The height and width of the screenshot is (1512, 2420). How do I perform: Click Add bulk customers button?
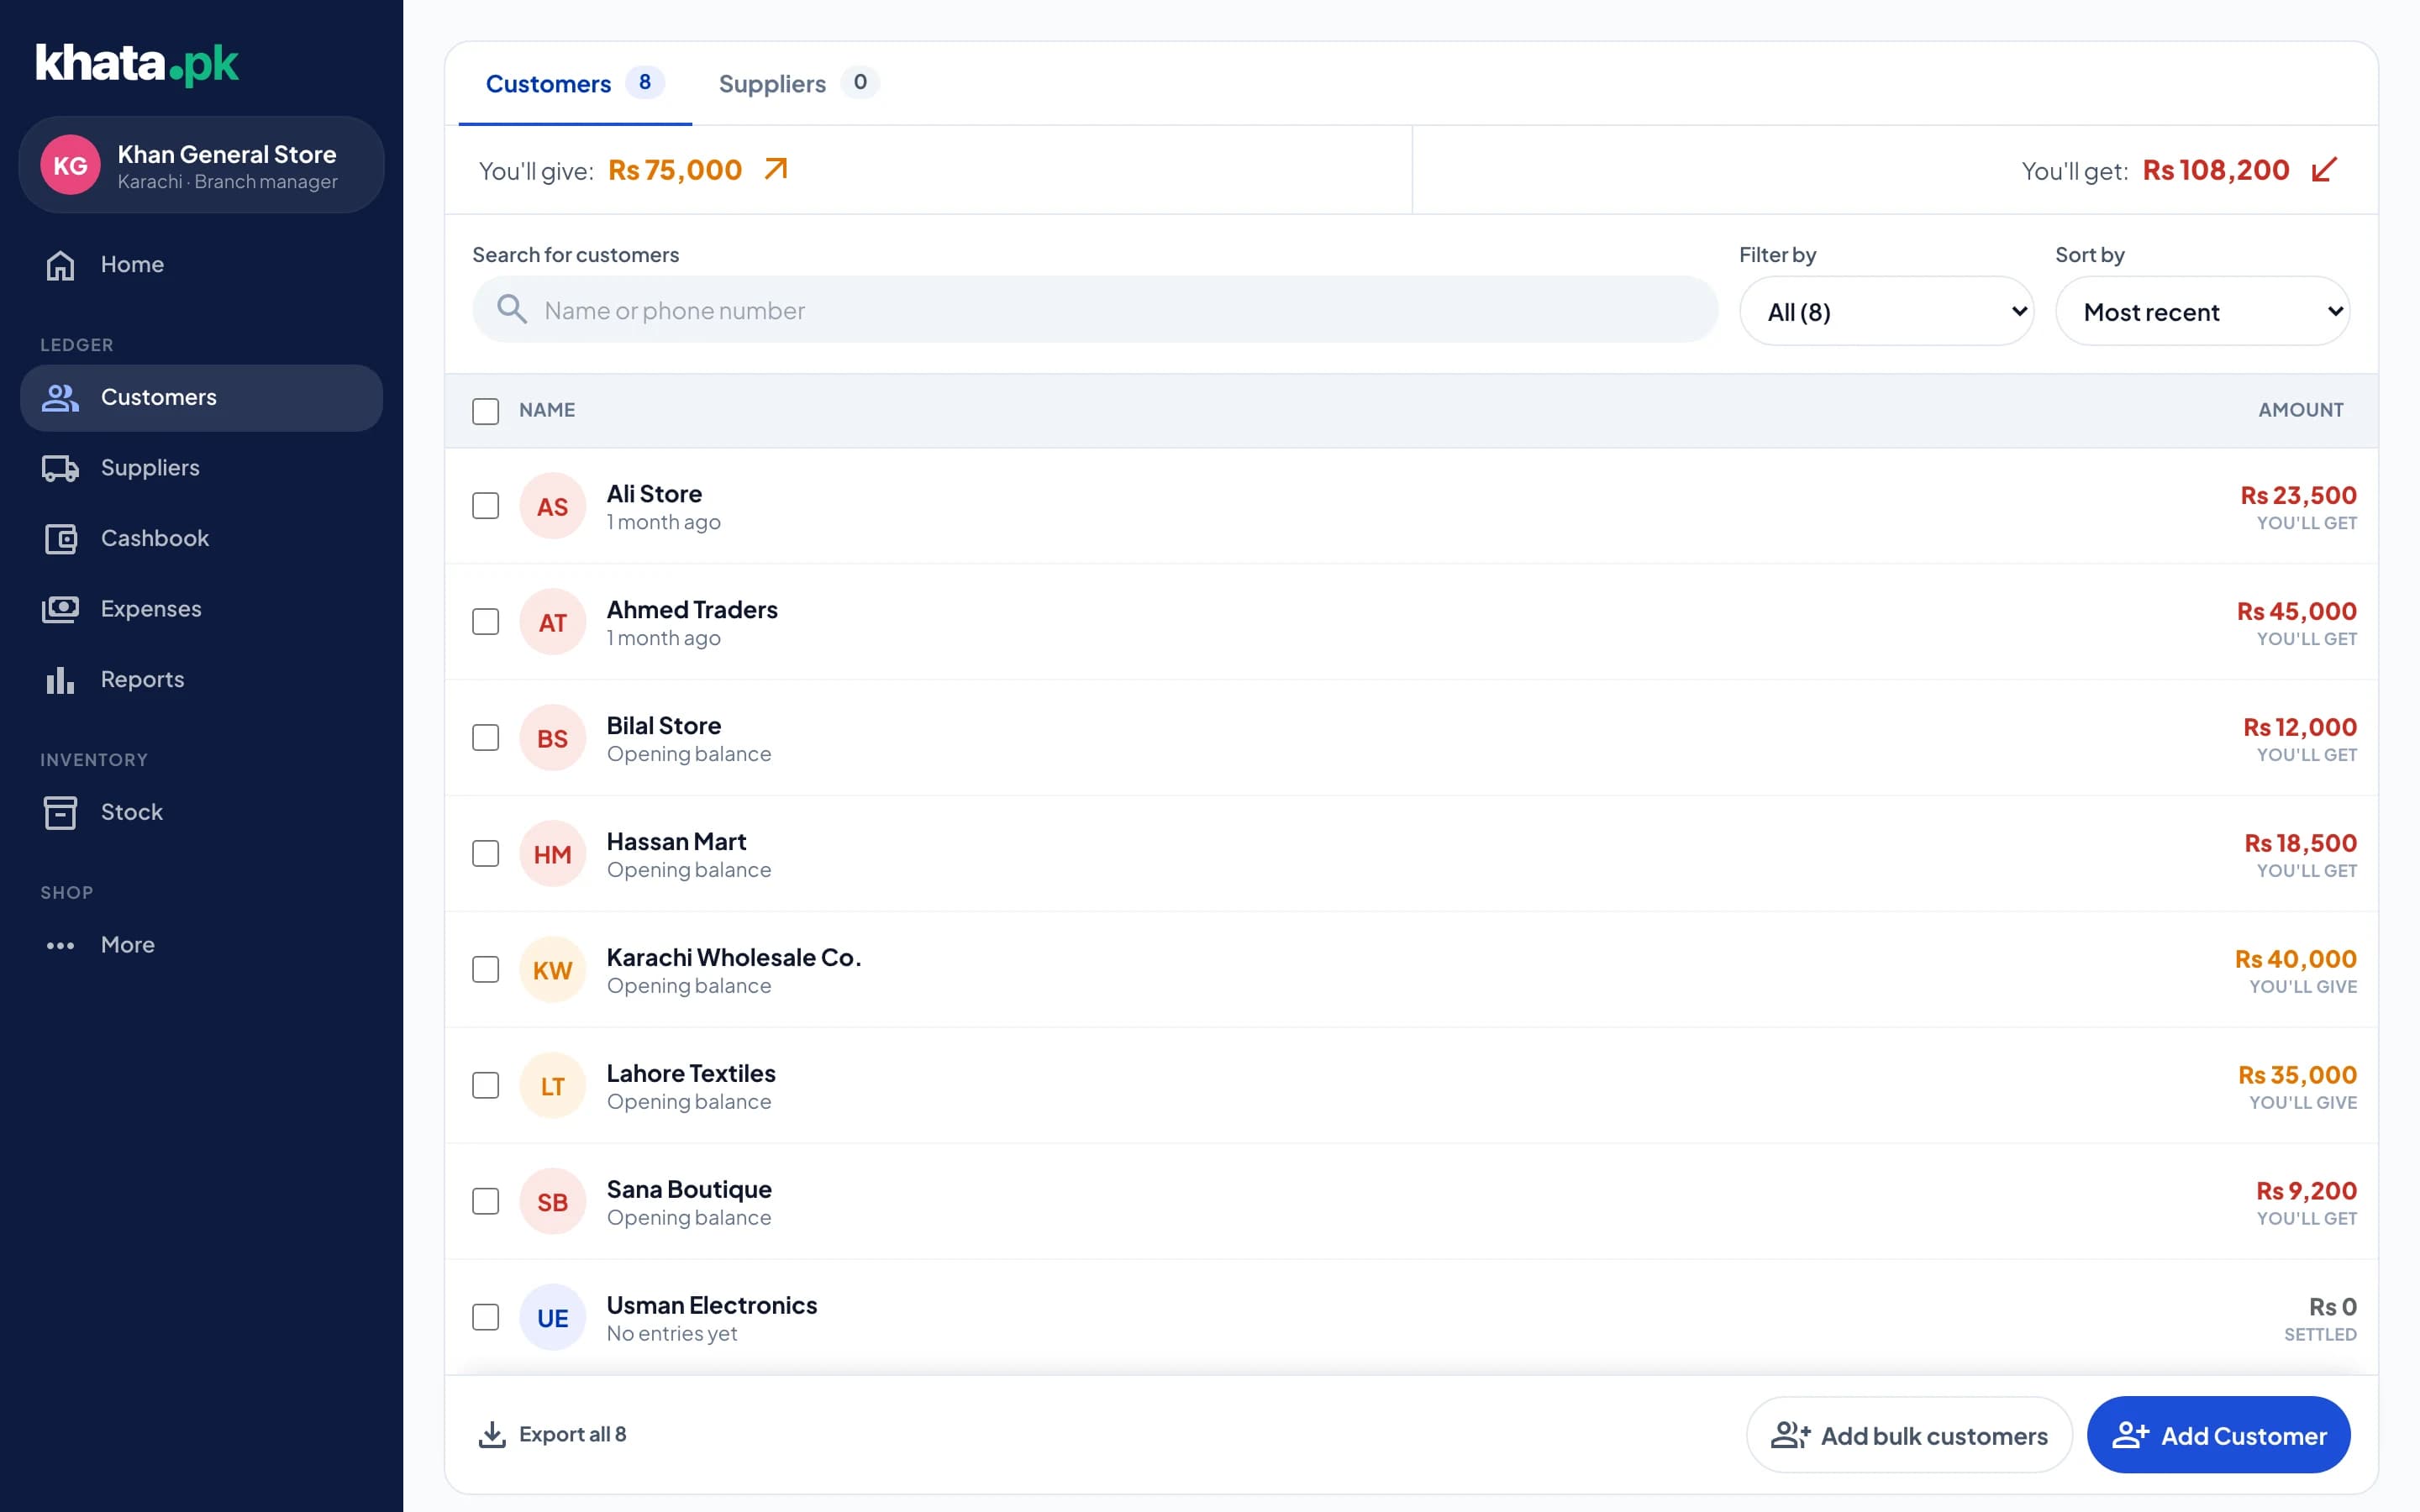click(1909, 1435)
